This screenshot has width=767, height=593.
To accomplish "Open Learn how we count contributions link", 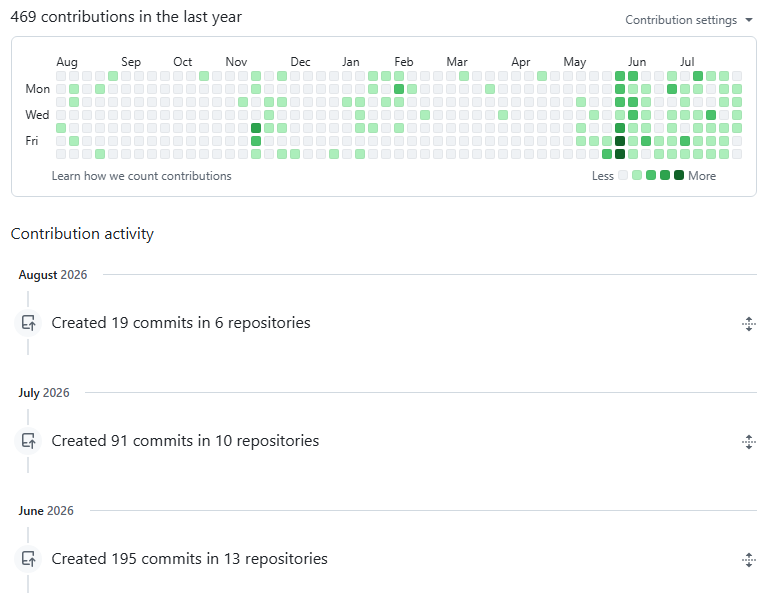I will [x=141, y=176].
